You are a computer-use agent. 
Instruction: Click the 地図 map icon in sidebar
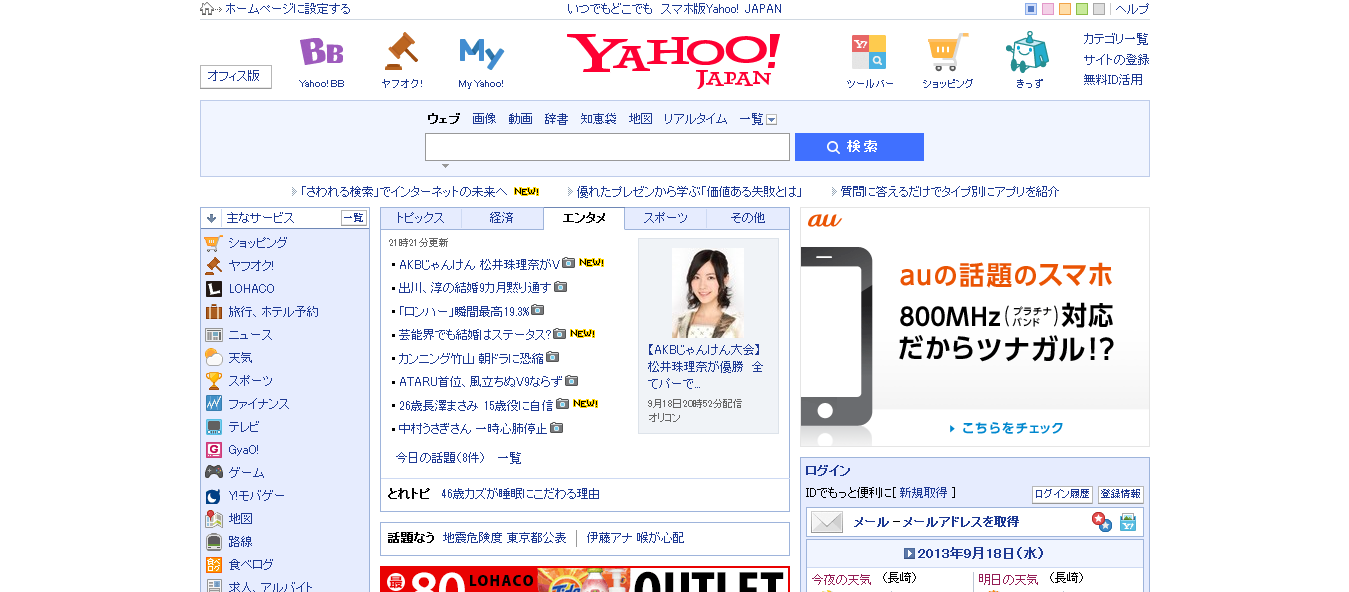click(x=213, y=519)
